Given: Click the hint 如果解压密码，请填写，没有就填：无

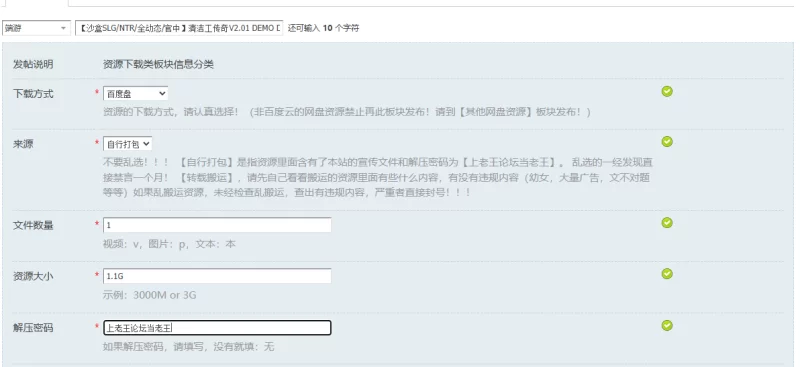Looking at the screenshot, I should [189, 347].
